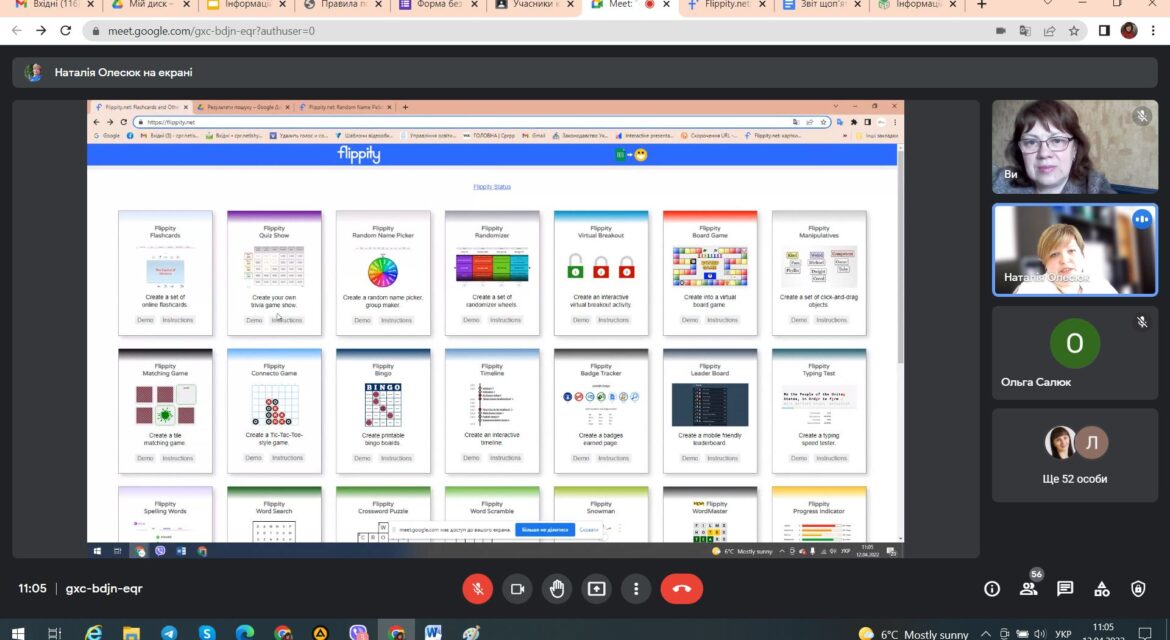Image resolution: width=1170 pixels, height=640 pixels.
Task: Click the Ще 52 особи tile
Action: coord(1074,455)
